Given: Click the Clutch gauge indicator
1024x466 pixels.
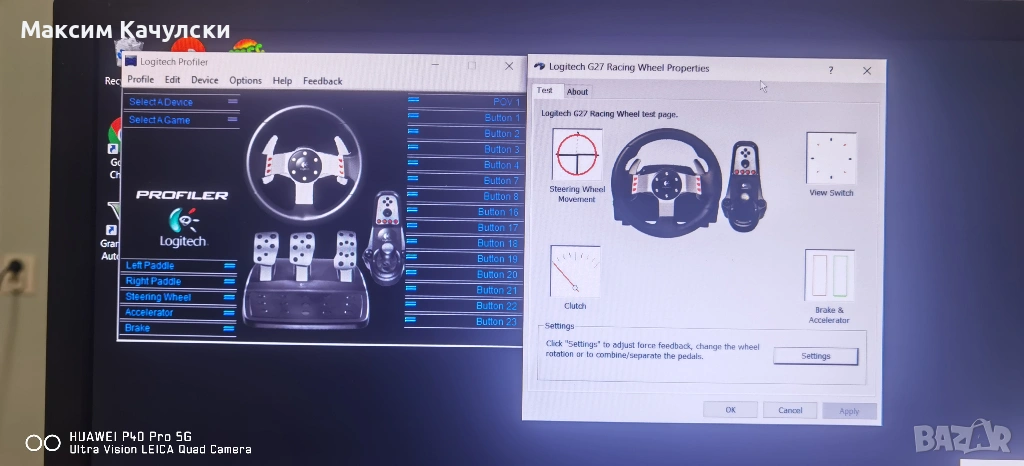Looking at the screenshot, I should click(x=575, y=272).
